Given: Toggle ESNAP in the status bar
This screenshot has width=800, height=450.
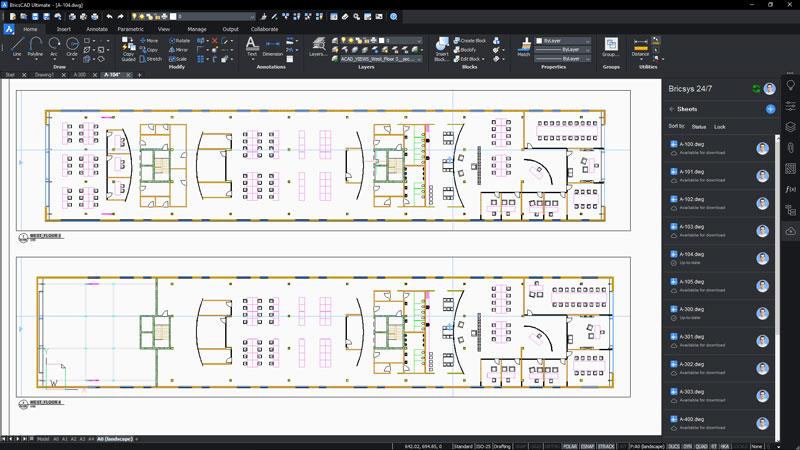Looking at the screenshot, I should click(586, 445).
